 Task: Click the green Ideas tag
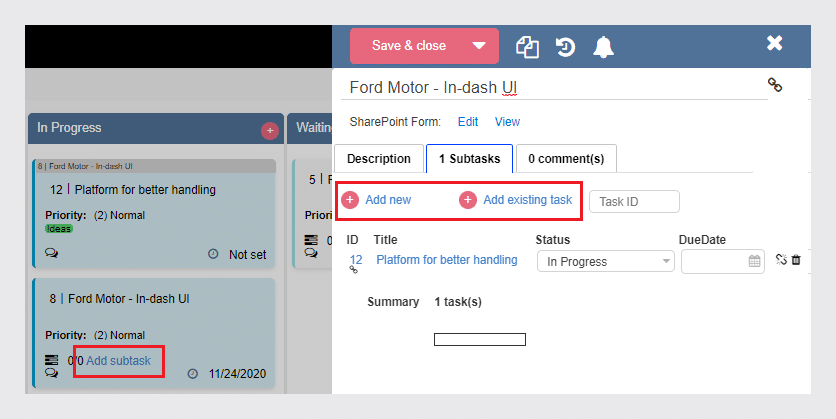59,229
